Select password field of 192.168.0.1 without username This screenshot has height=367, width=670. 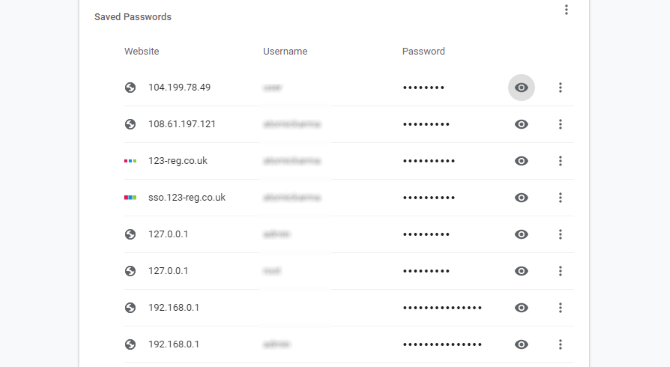tap(442, 308)
